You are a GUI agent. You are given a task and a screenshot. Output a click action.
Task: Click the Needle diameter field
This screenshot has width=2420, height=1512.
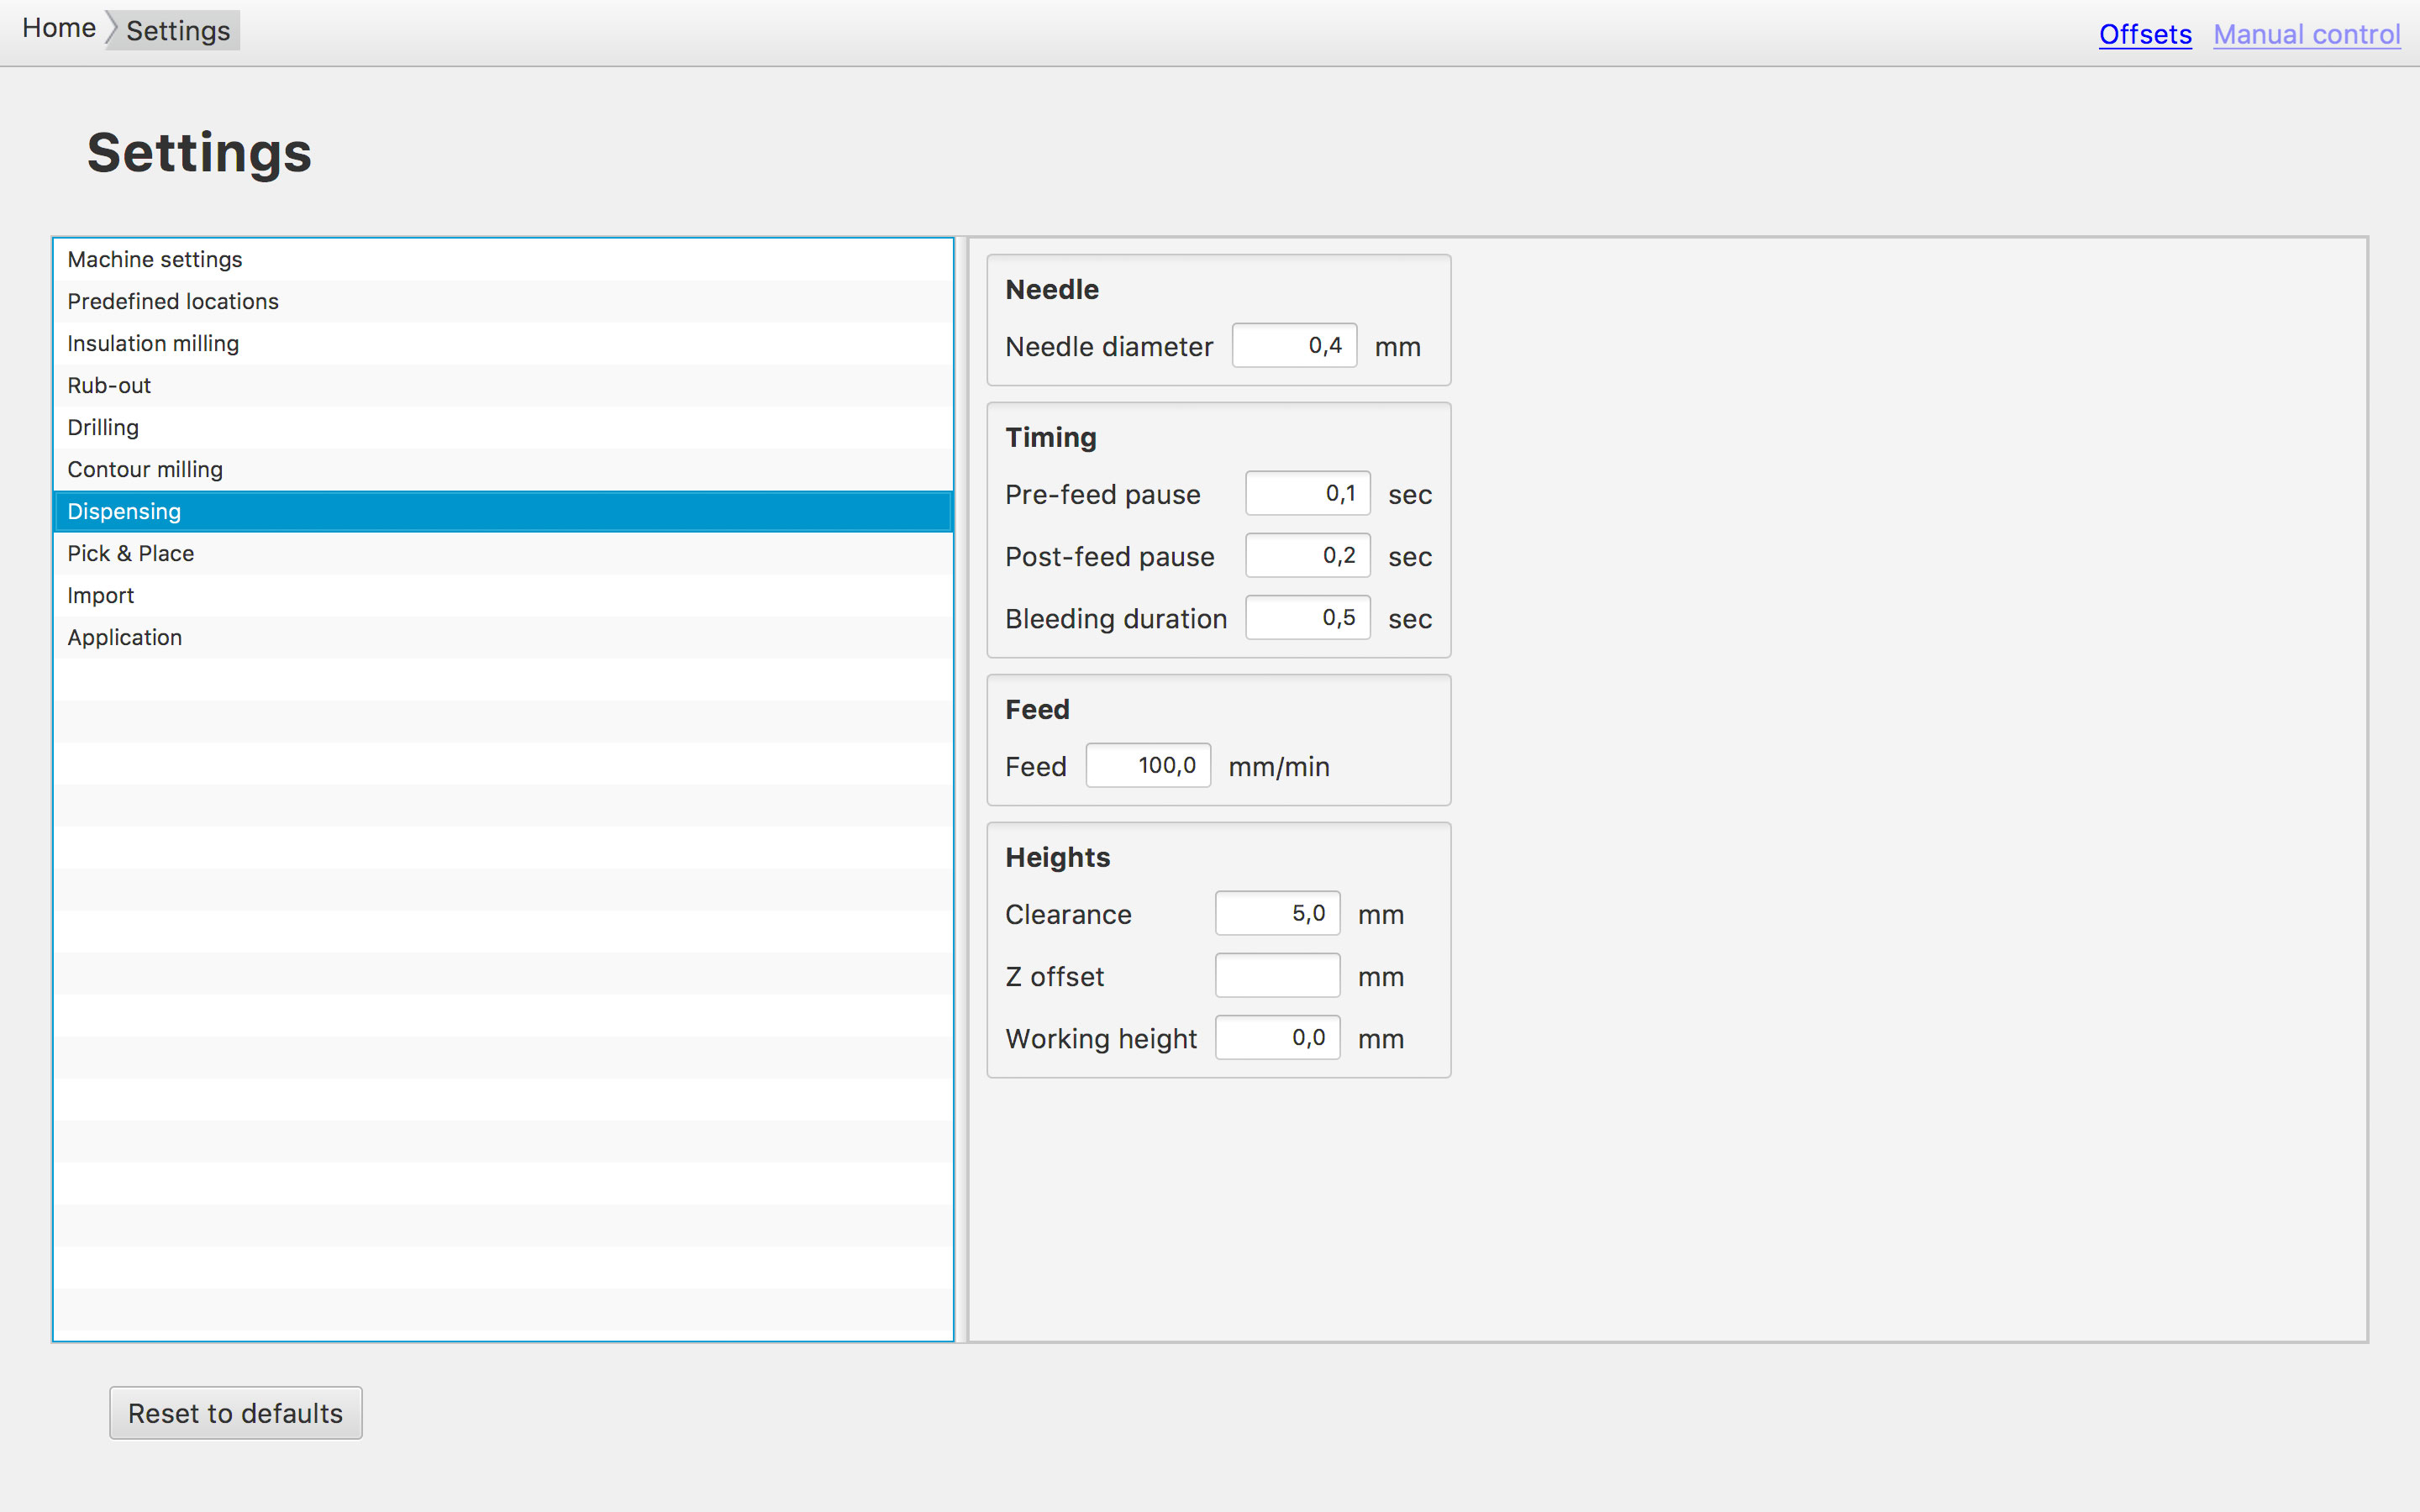point(1294,346)
